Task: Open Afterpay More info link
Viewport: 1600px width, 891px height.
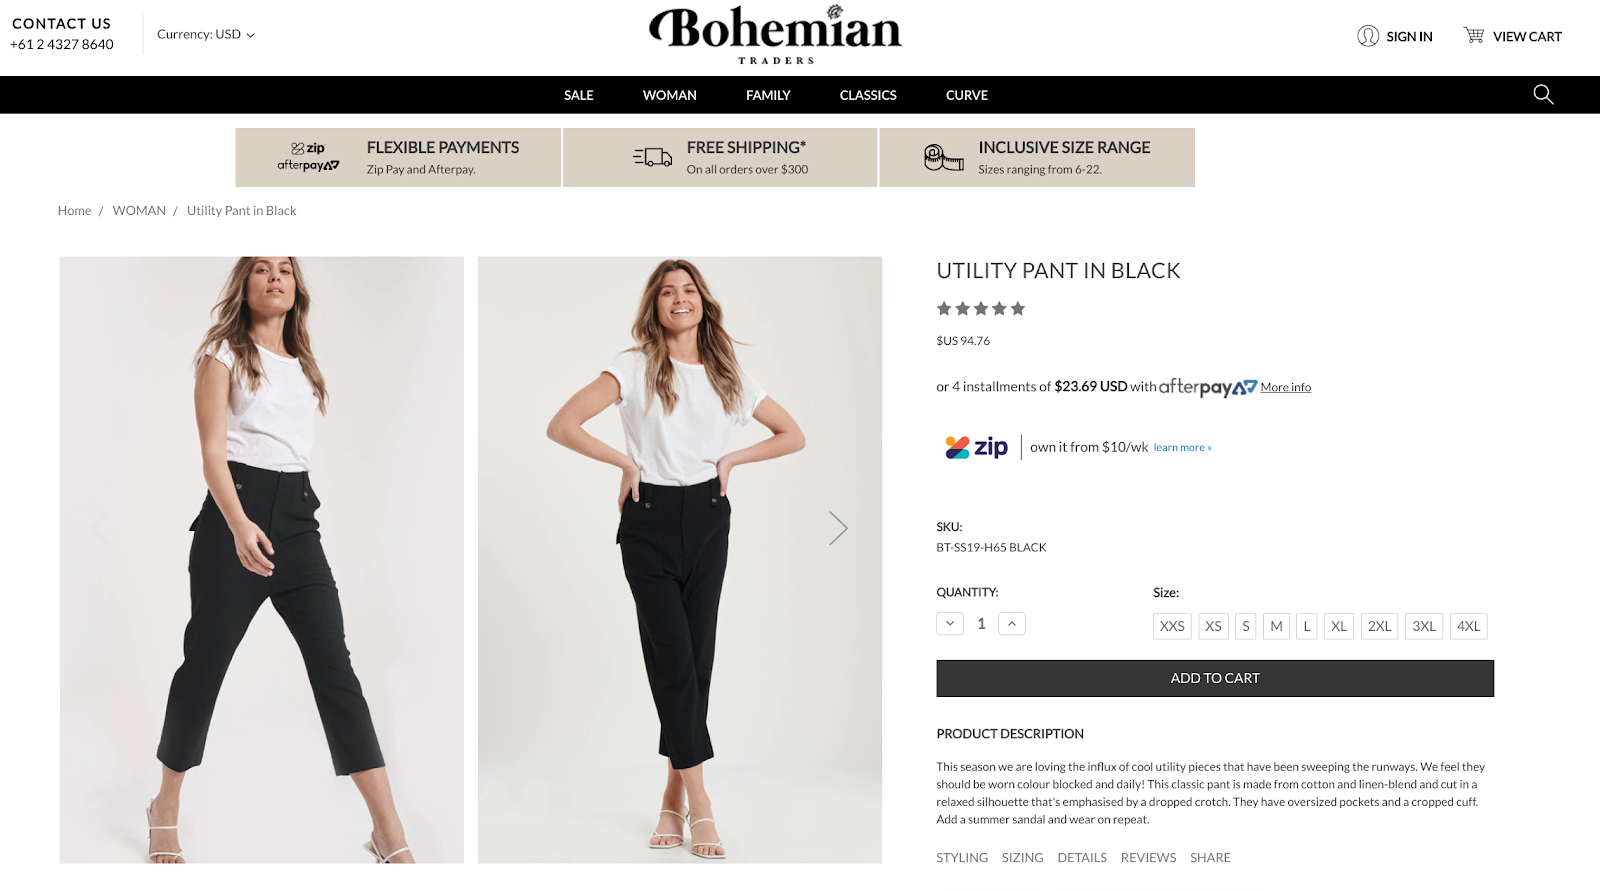Action: (x=1285, y=388)
